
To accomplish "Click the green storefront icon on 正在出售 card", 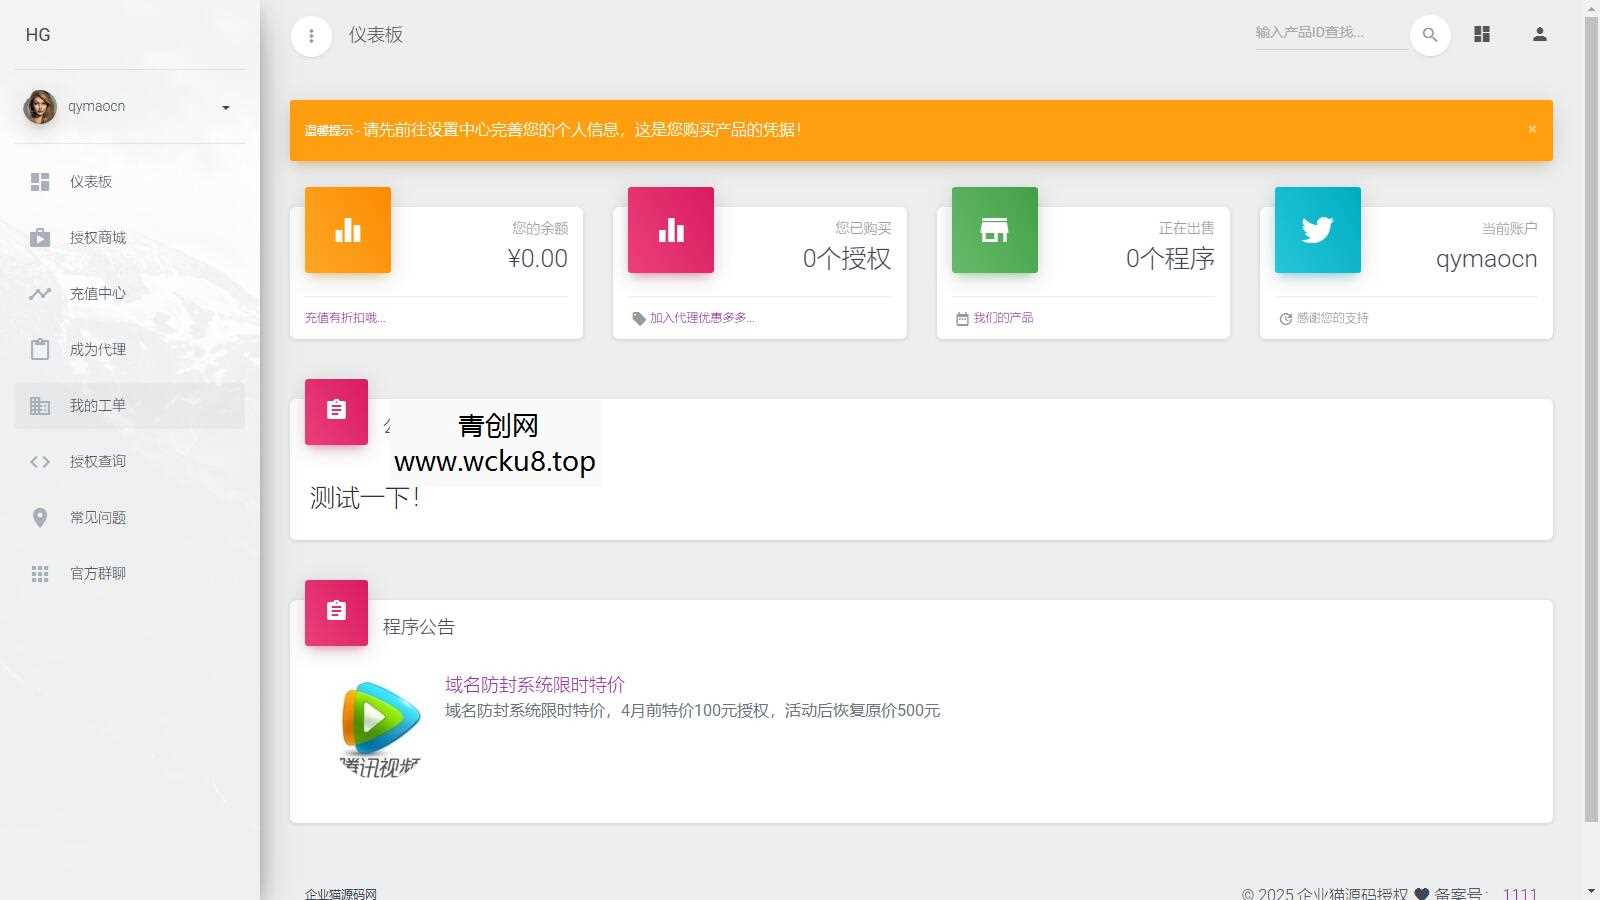I will (x=994, y=230).
